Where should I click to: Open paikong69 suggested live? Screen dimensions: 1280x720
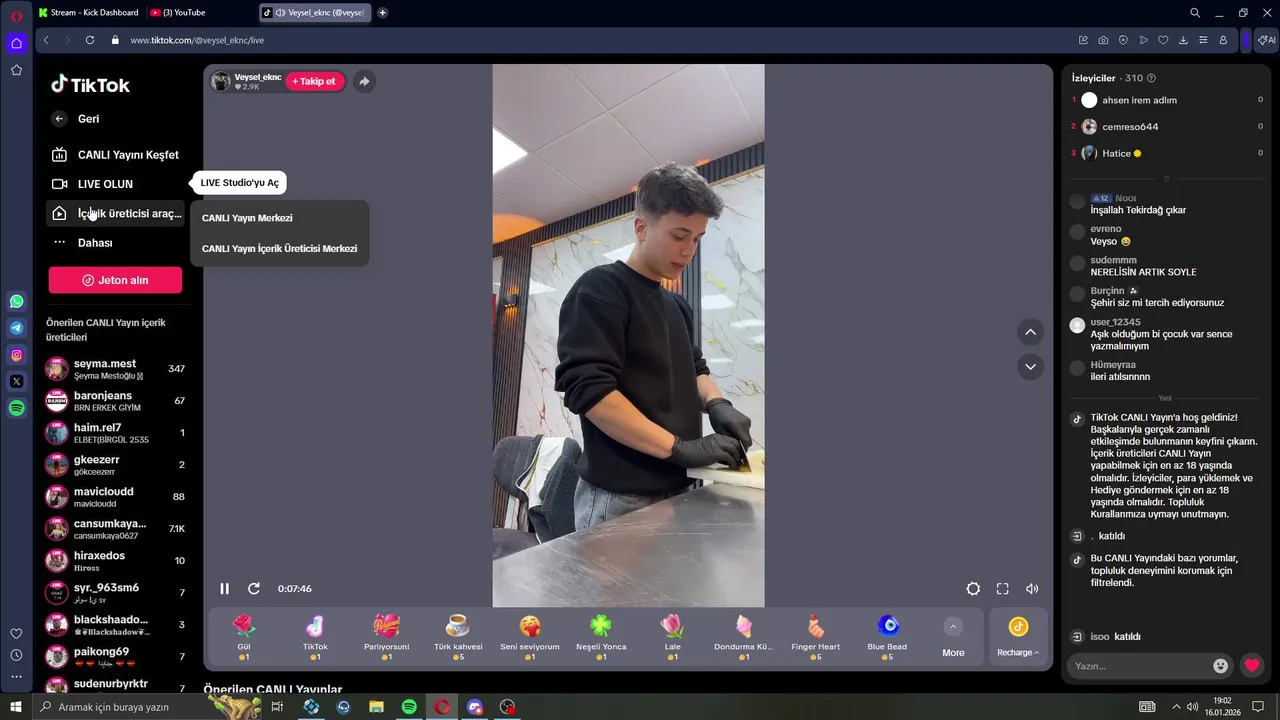pyautogui.click(x=115, y=657)
